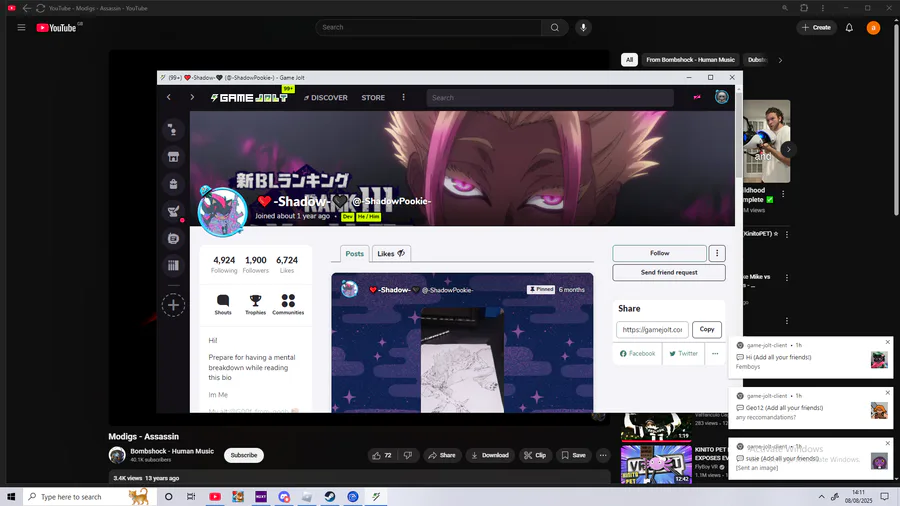Go back in Game Jolt client
This screenshot has width=900, height=506.
(x=169, y=98)
